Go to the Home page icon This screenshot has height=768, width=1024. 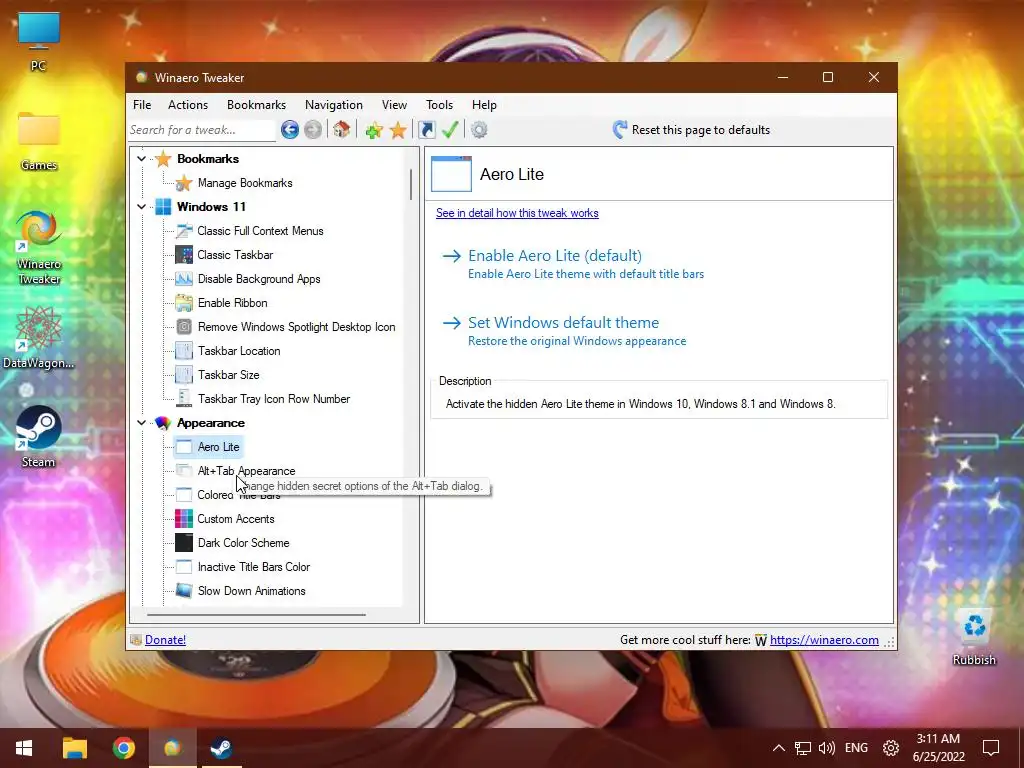pos(342,130)
